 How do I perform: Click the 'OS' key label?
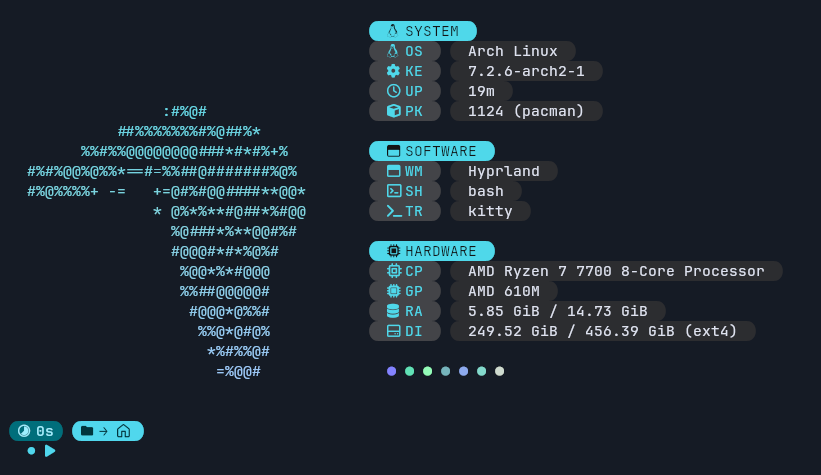414,51
